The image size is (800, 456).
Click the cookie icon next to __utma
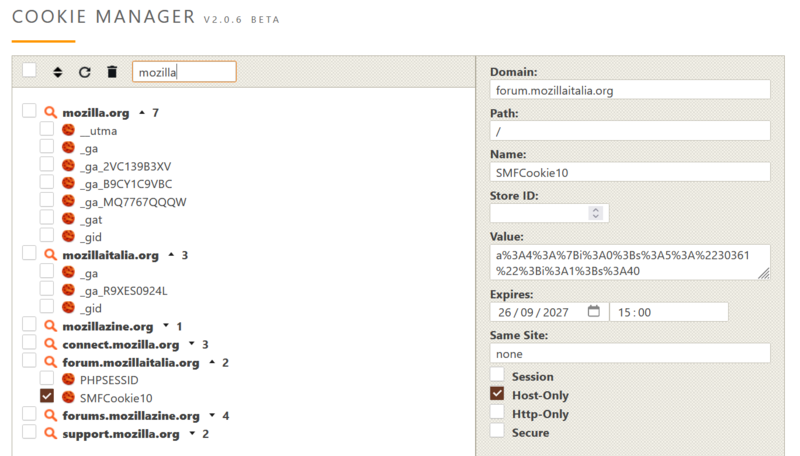(x=68, y=130)
